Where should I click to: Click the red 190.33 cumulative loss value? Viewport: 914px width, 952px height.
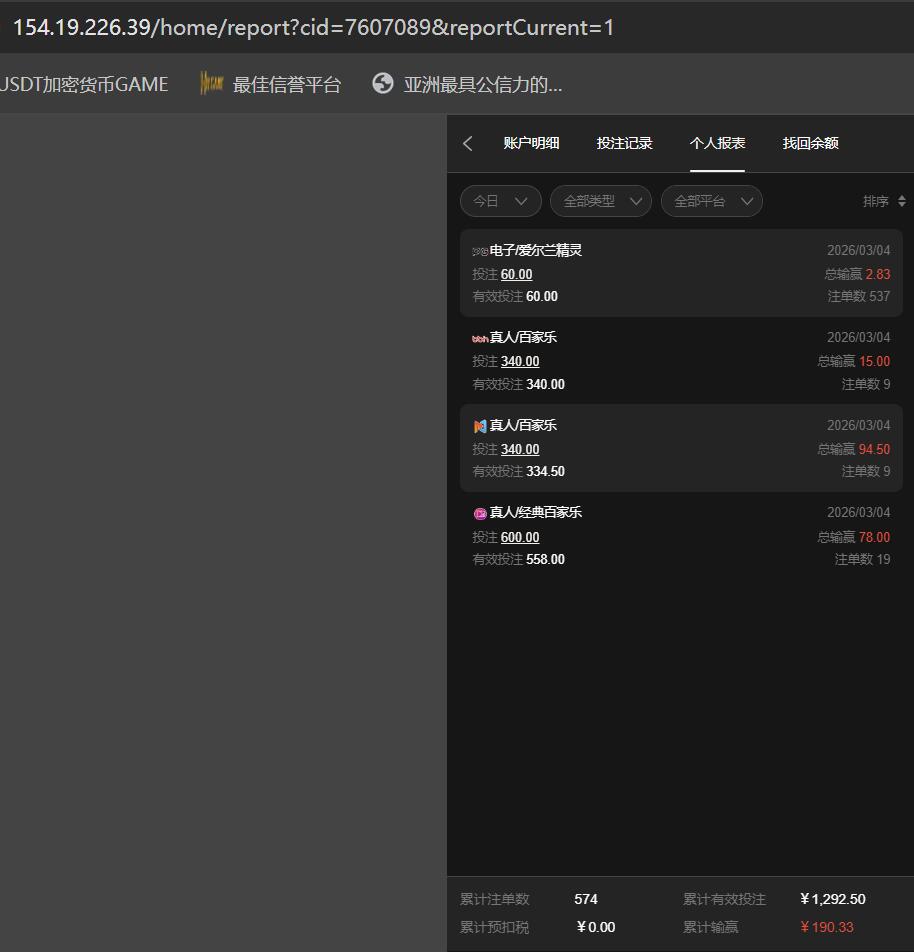(x=827, y=927)
